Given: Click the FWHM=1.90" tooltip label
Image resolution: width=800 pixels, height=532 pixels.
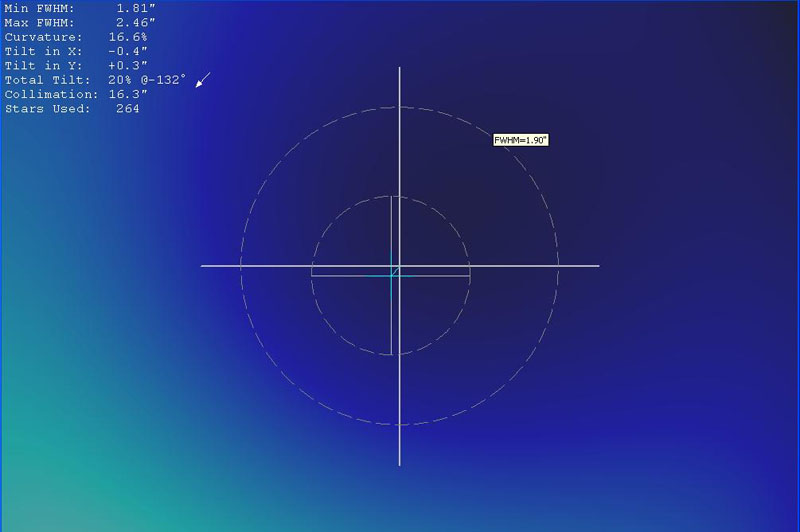Looking at the screenshot, I should 521,140.
